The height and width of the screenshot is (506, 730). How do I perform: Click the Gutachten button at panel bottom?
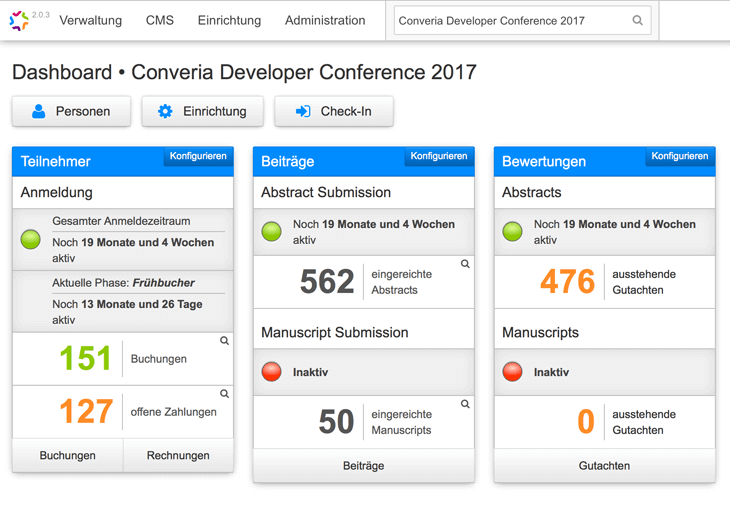(x=604, y=466)
